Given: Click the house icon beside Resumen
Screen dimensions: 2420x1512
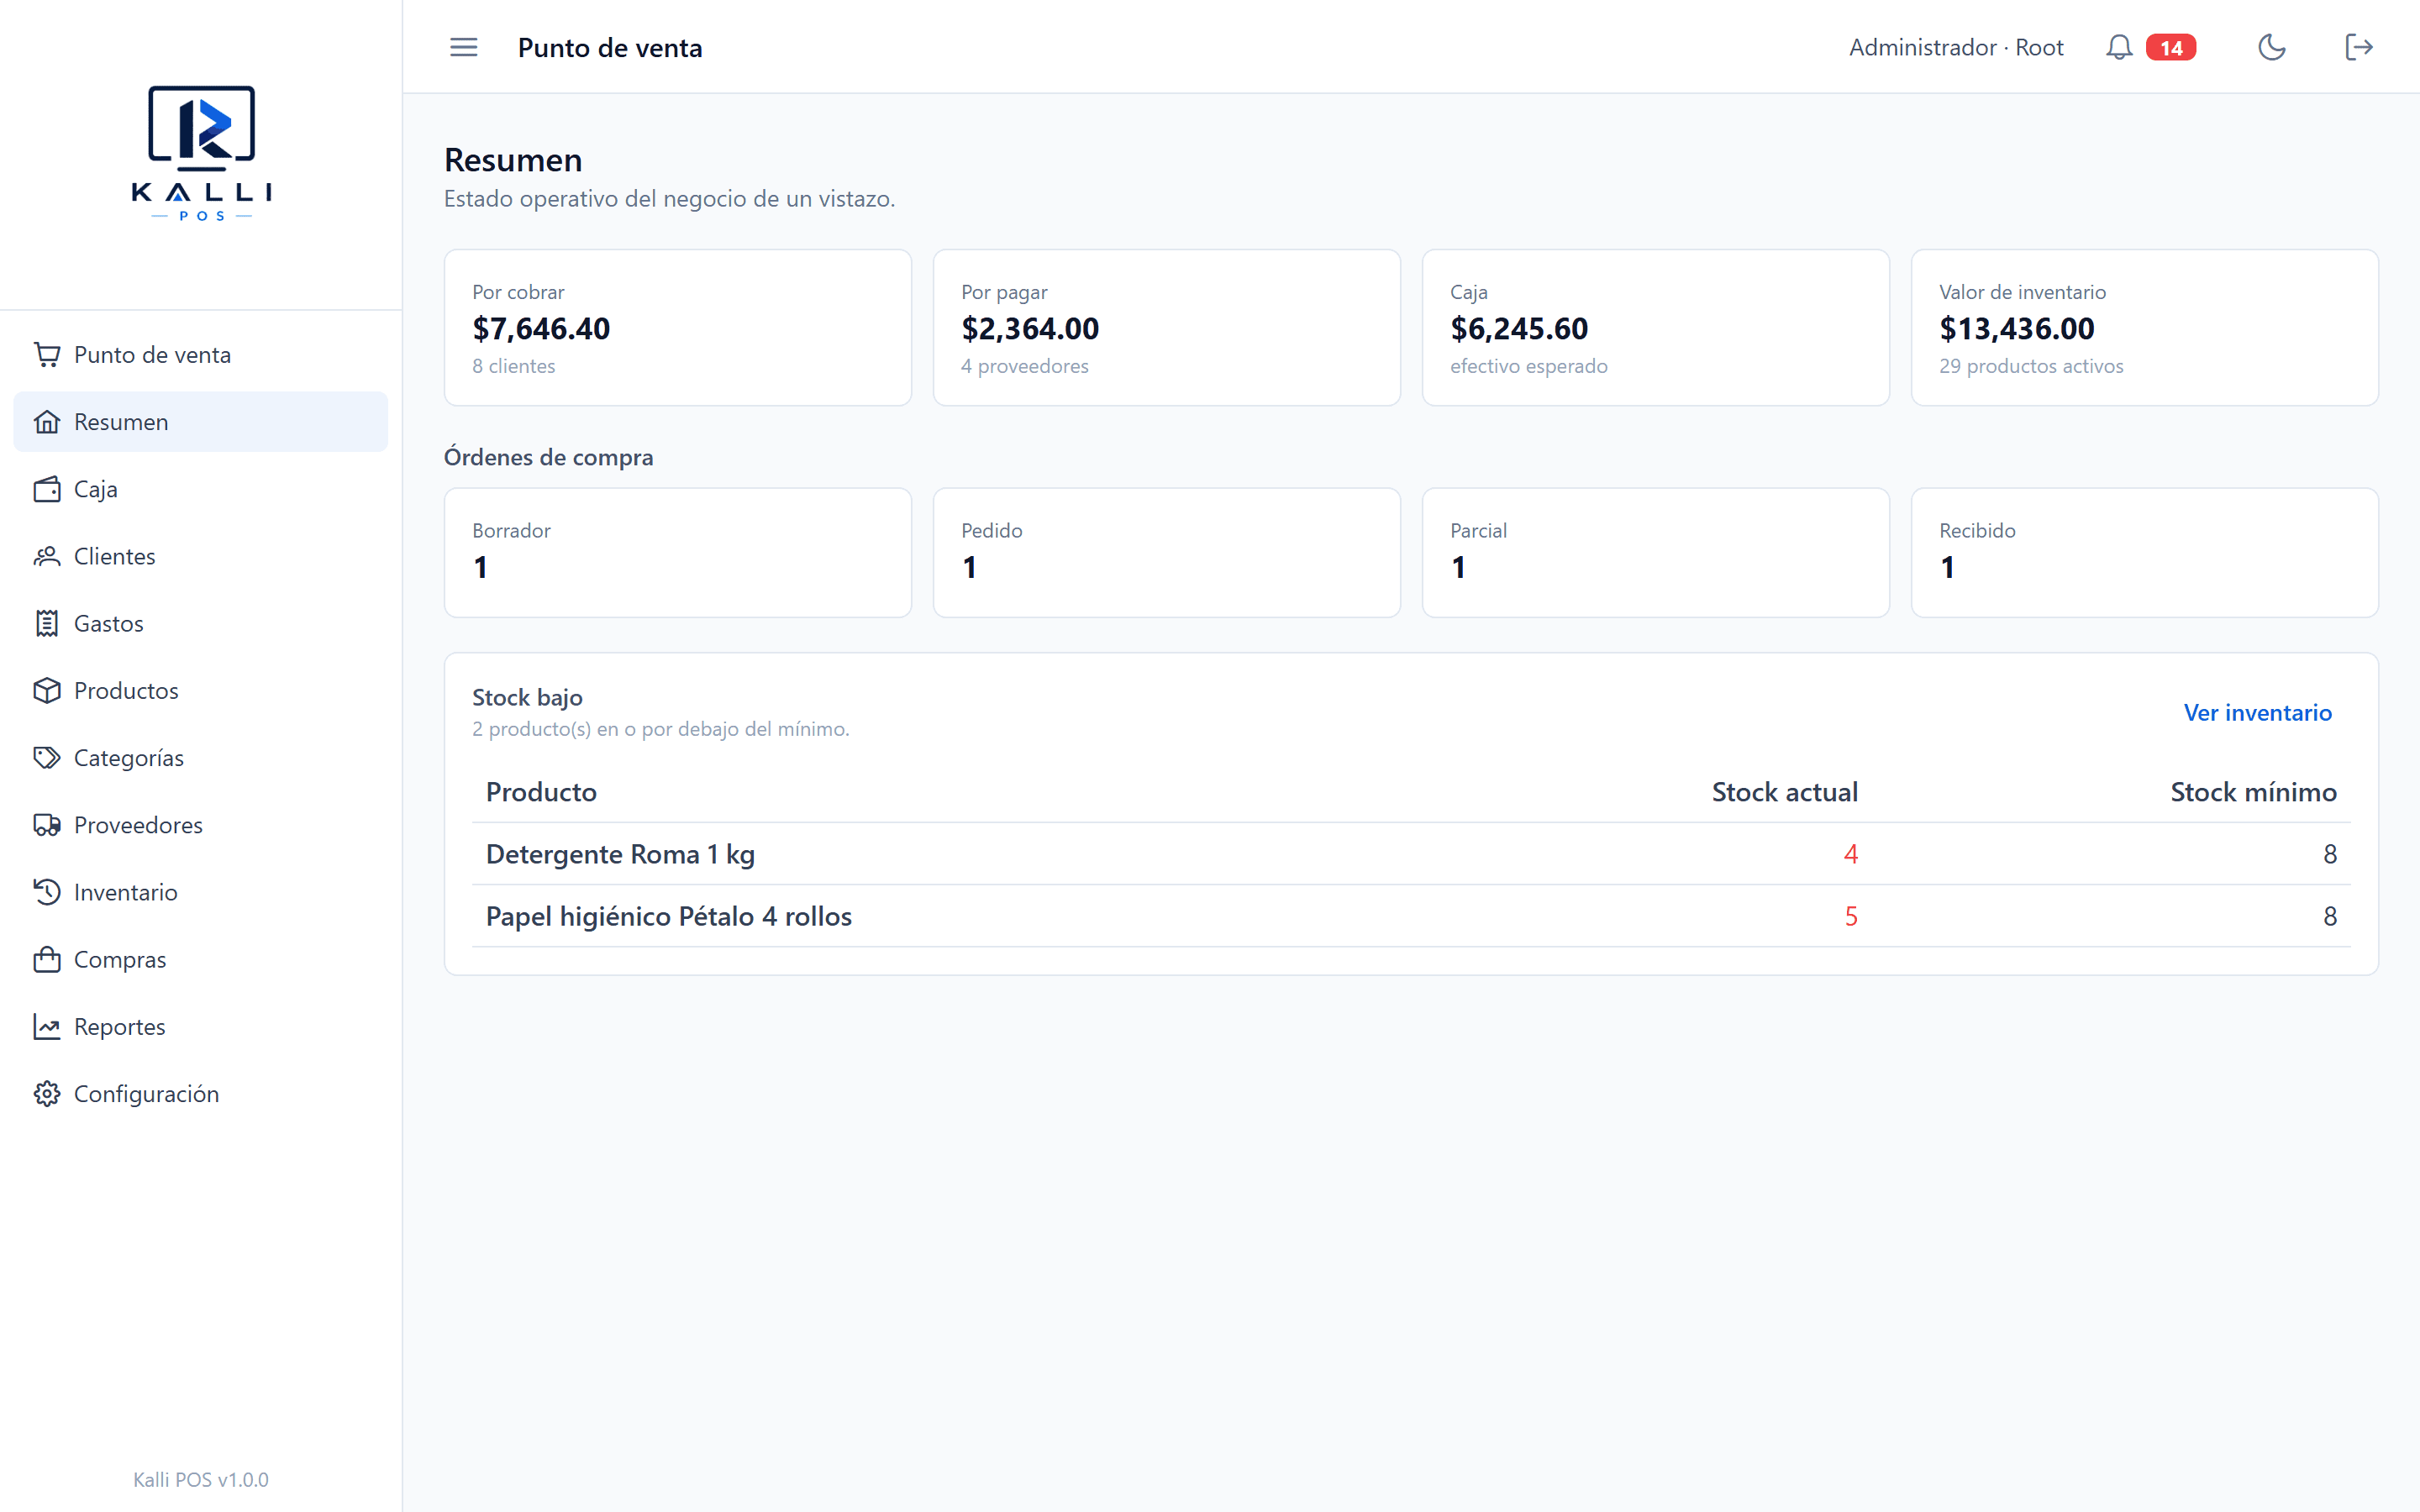Looking at the screenshot, I should click(47, 421).
